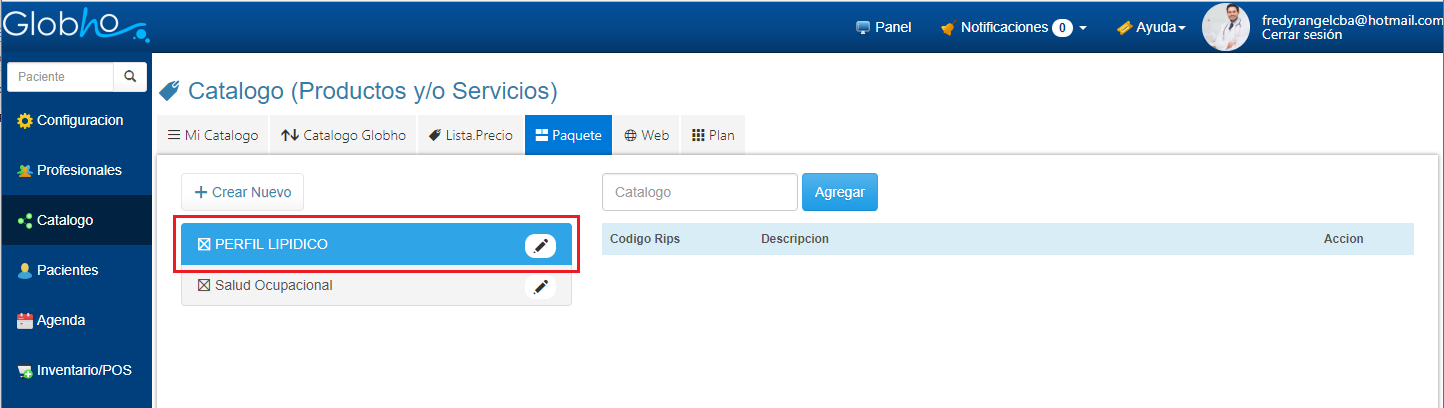The image size is (1444, 408).
Task: Switch to the Mi Catalogo tab
Action: pos(213,136)
